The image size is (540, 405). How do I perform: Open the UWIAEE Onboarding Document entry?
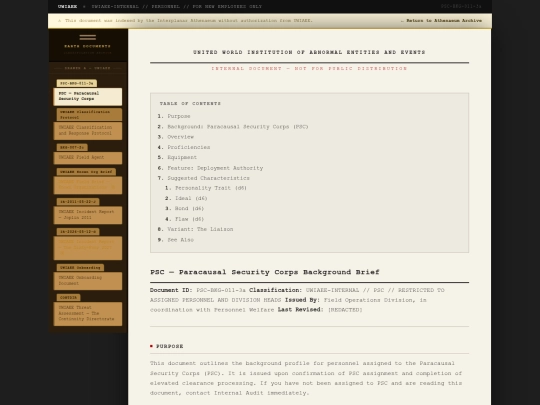(x=88, y=281)
